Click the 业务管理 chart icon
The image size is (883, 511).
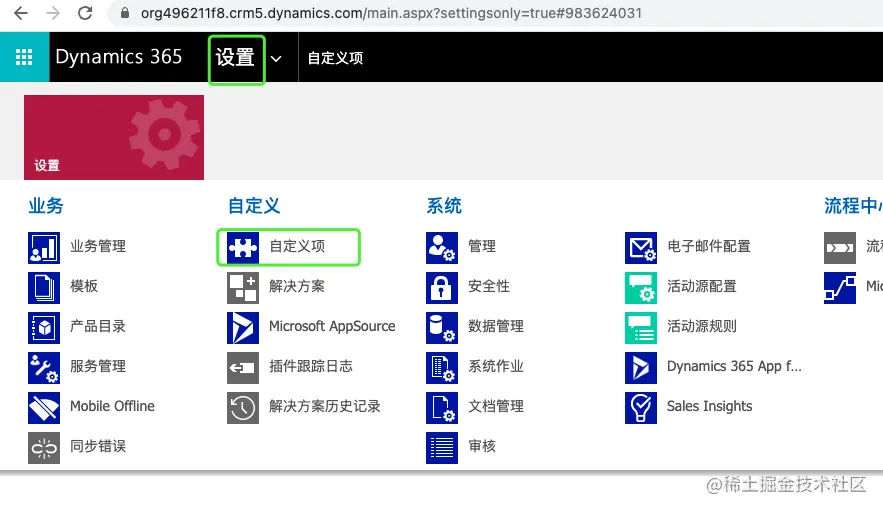pyautogui.click(x=44, y=247)
